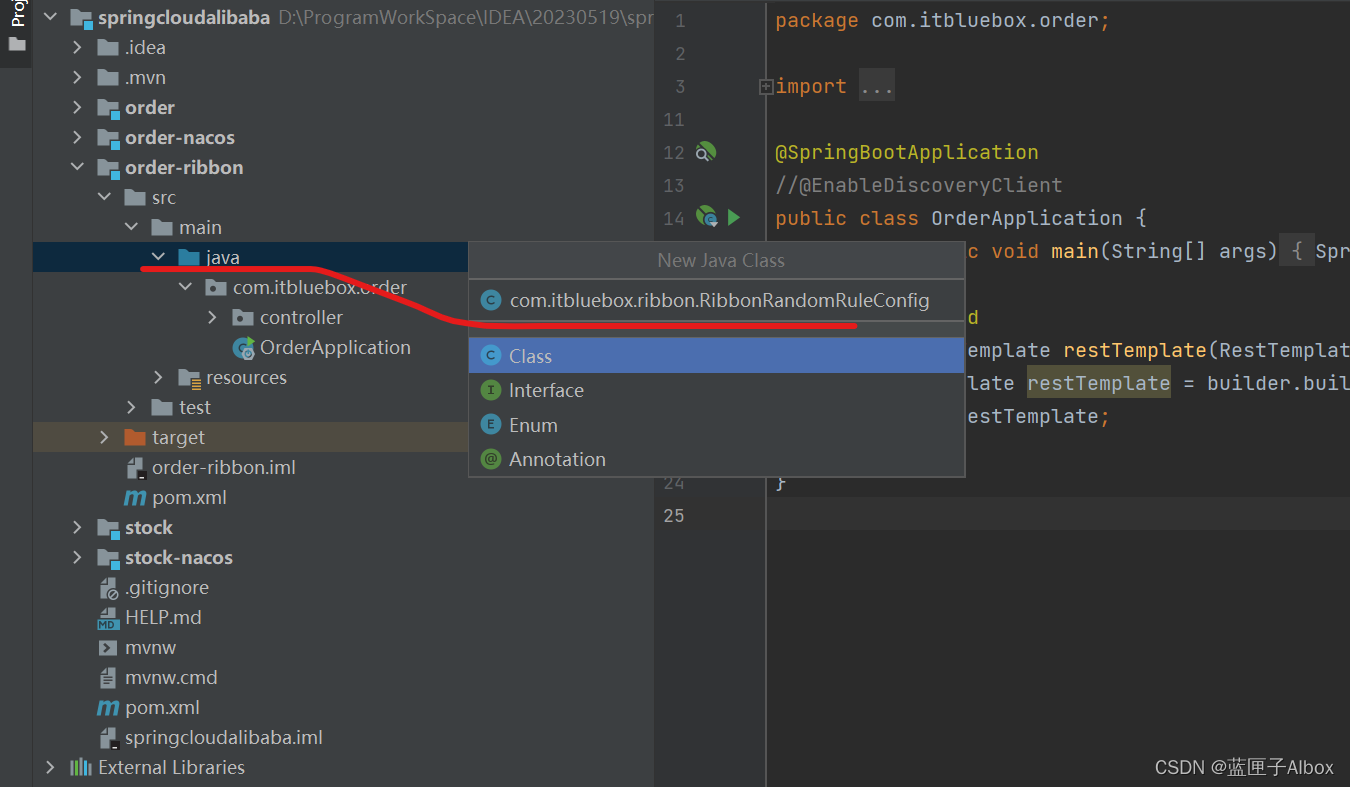Viewport: 1350px width, 787px height.
Task: Click the .mvn folder icon
Action: pyautogui.click(x=108, y=78)
